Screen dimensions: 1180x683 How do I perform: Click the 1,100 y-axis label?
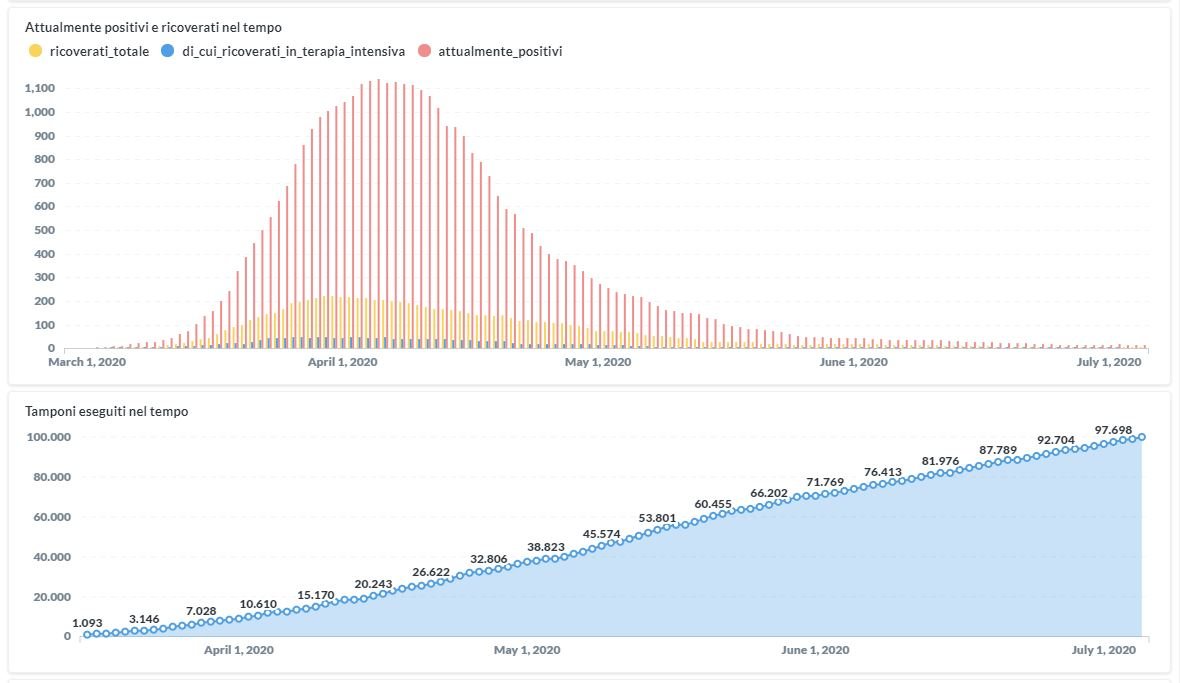coord(38,88)
